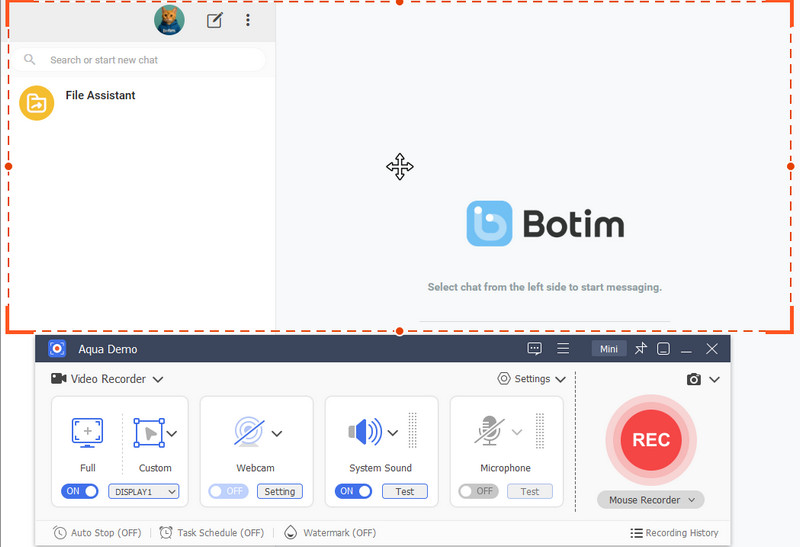Expand the Video Recorder mode dropdown
The image size is (800, 547).
pyautogui.click(x=158, y=379)
